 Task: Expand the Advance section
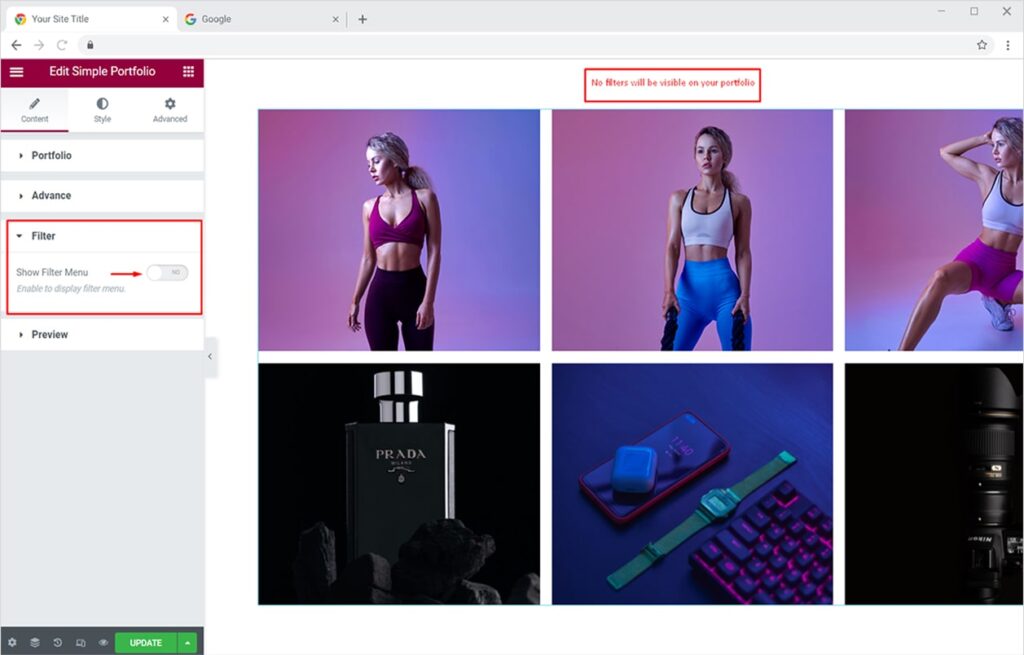tap(51, 196)
